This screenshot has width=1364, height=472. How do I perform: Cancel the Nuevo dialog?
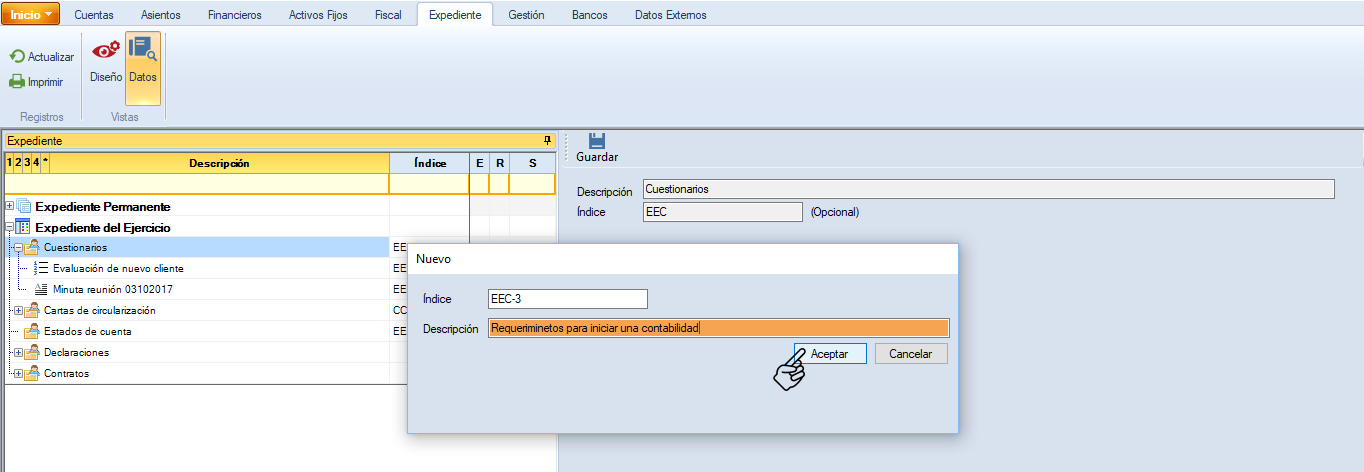pos(910,354)
